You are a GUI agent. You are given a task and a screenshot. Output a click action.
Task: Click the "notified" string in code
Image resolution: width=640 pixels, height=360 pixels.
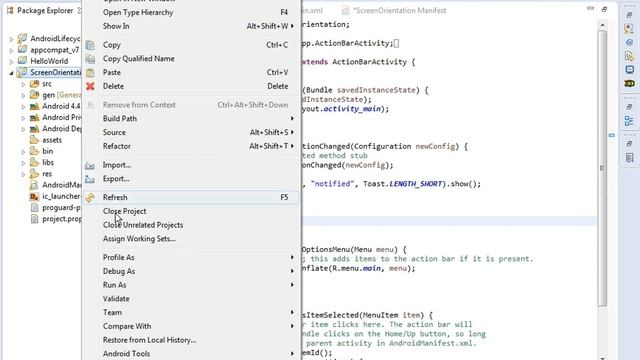[x=332, y=184]
